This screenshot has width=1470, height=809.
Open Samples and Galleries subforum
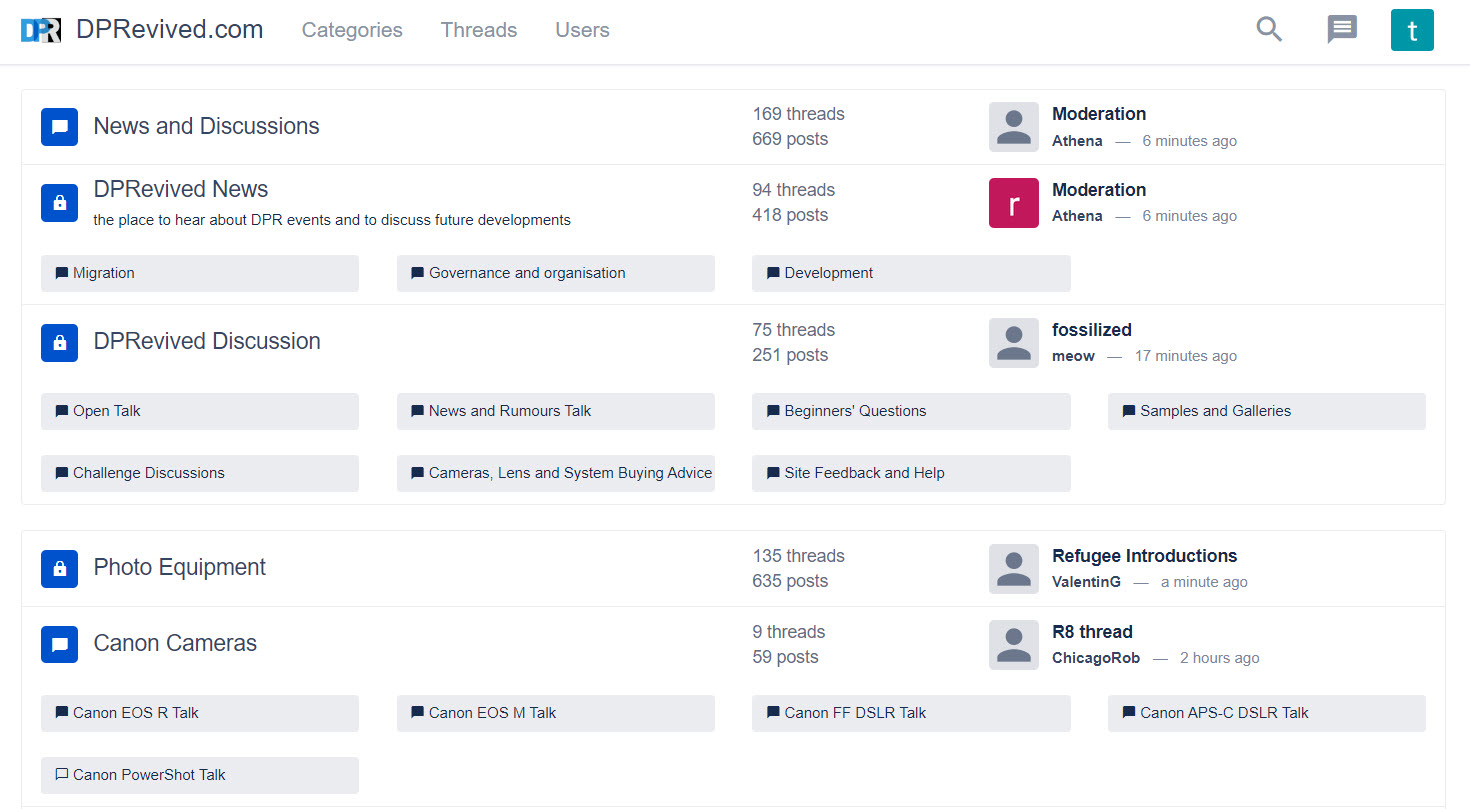[x=1267, y=411]
